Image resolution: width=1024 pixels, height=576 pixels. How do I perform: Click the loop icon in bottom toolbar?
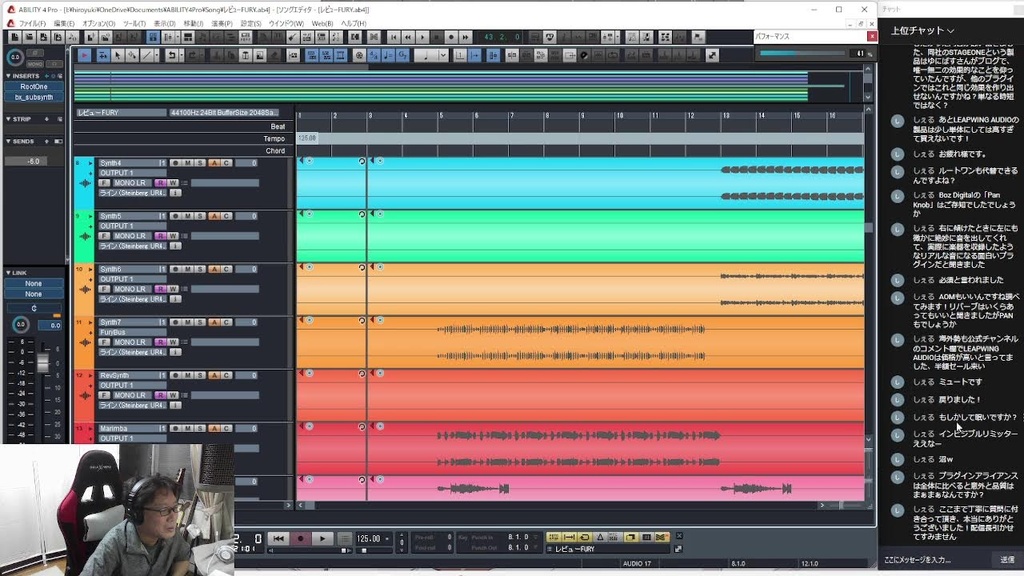[585, 538]
